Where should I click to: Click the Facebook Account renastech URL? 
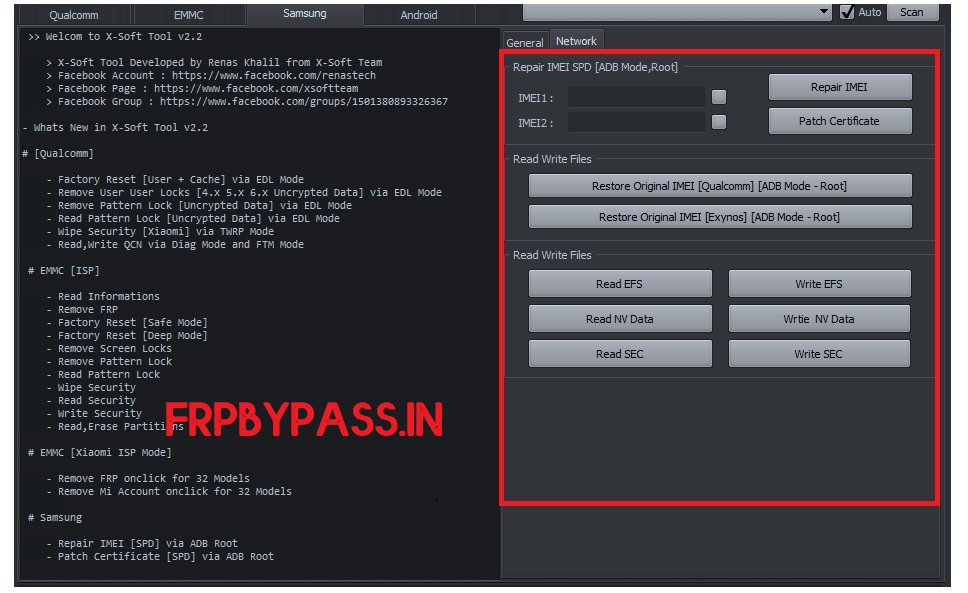pyautogui.click(x=273, y=75)
